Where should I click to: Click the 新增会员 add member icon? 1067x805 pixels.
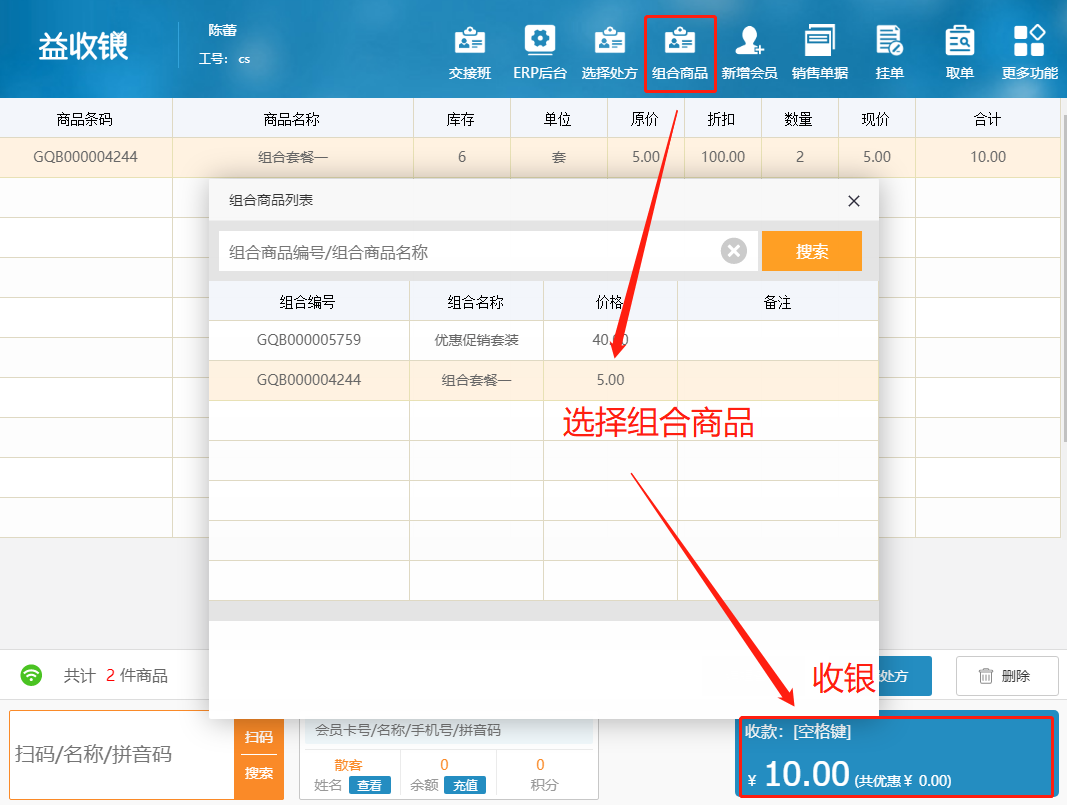pyautogui.click(x=749, y=52)
